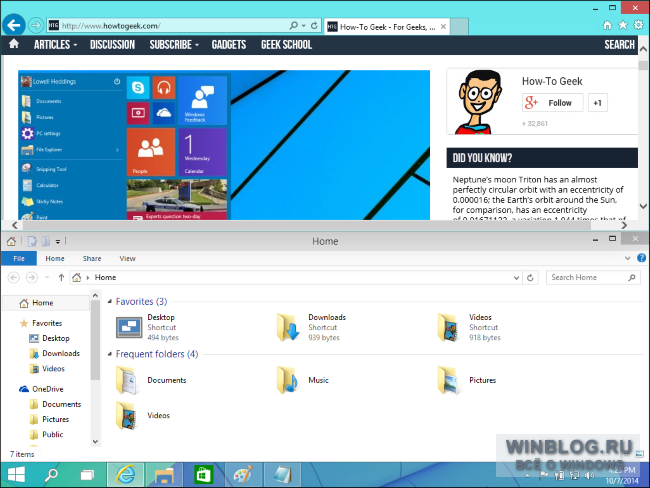The height and width of the screenshot is (488, 650).
Task: Click SEARCH on How-To Geek navbar
Action: click(619, 45)
